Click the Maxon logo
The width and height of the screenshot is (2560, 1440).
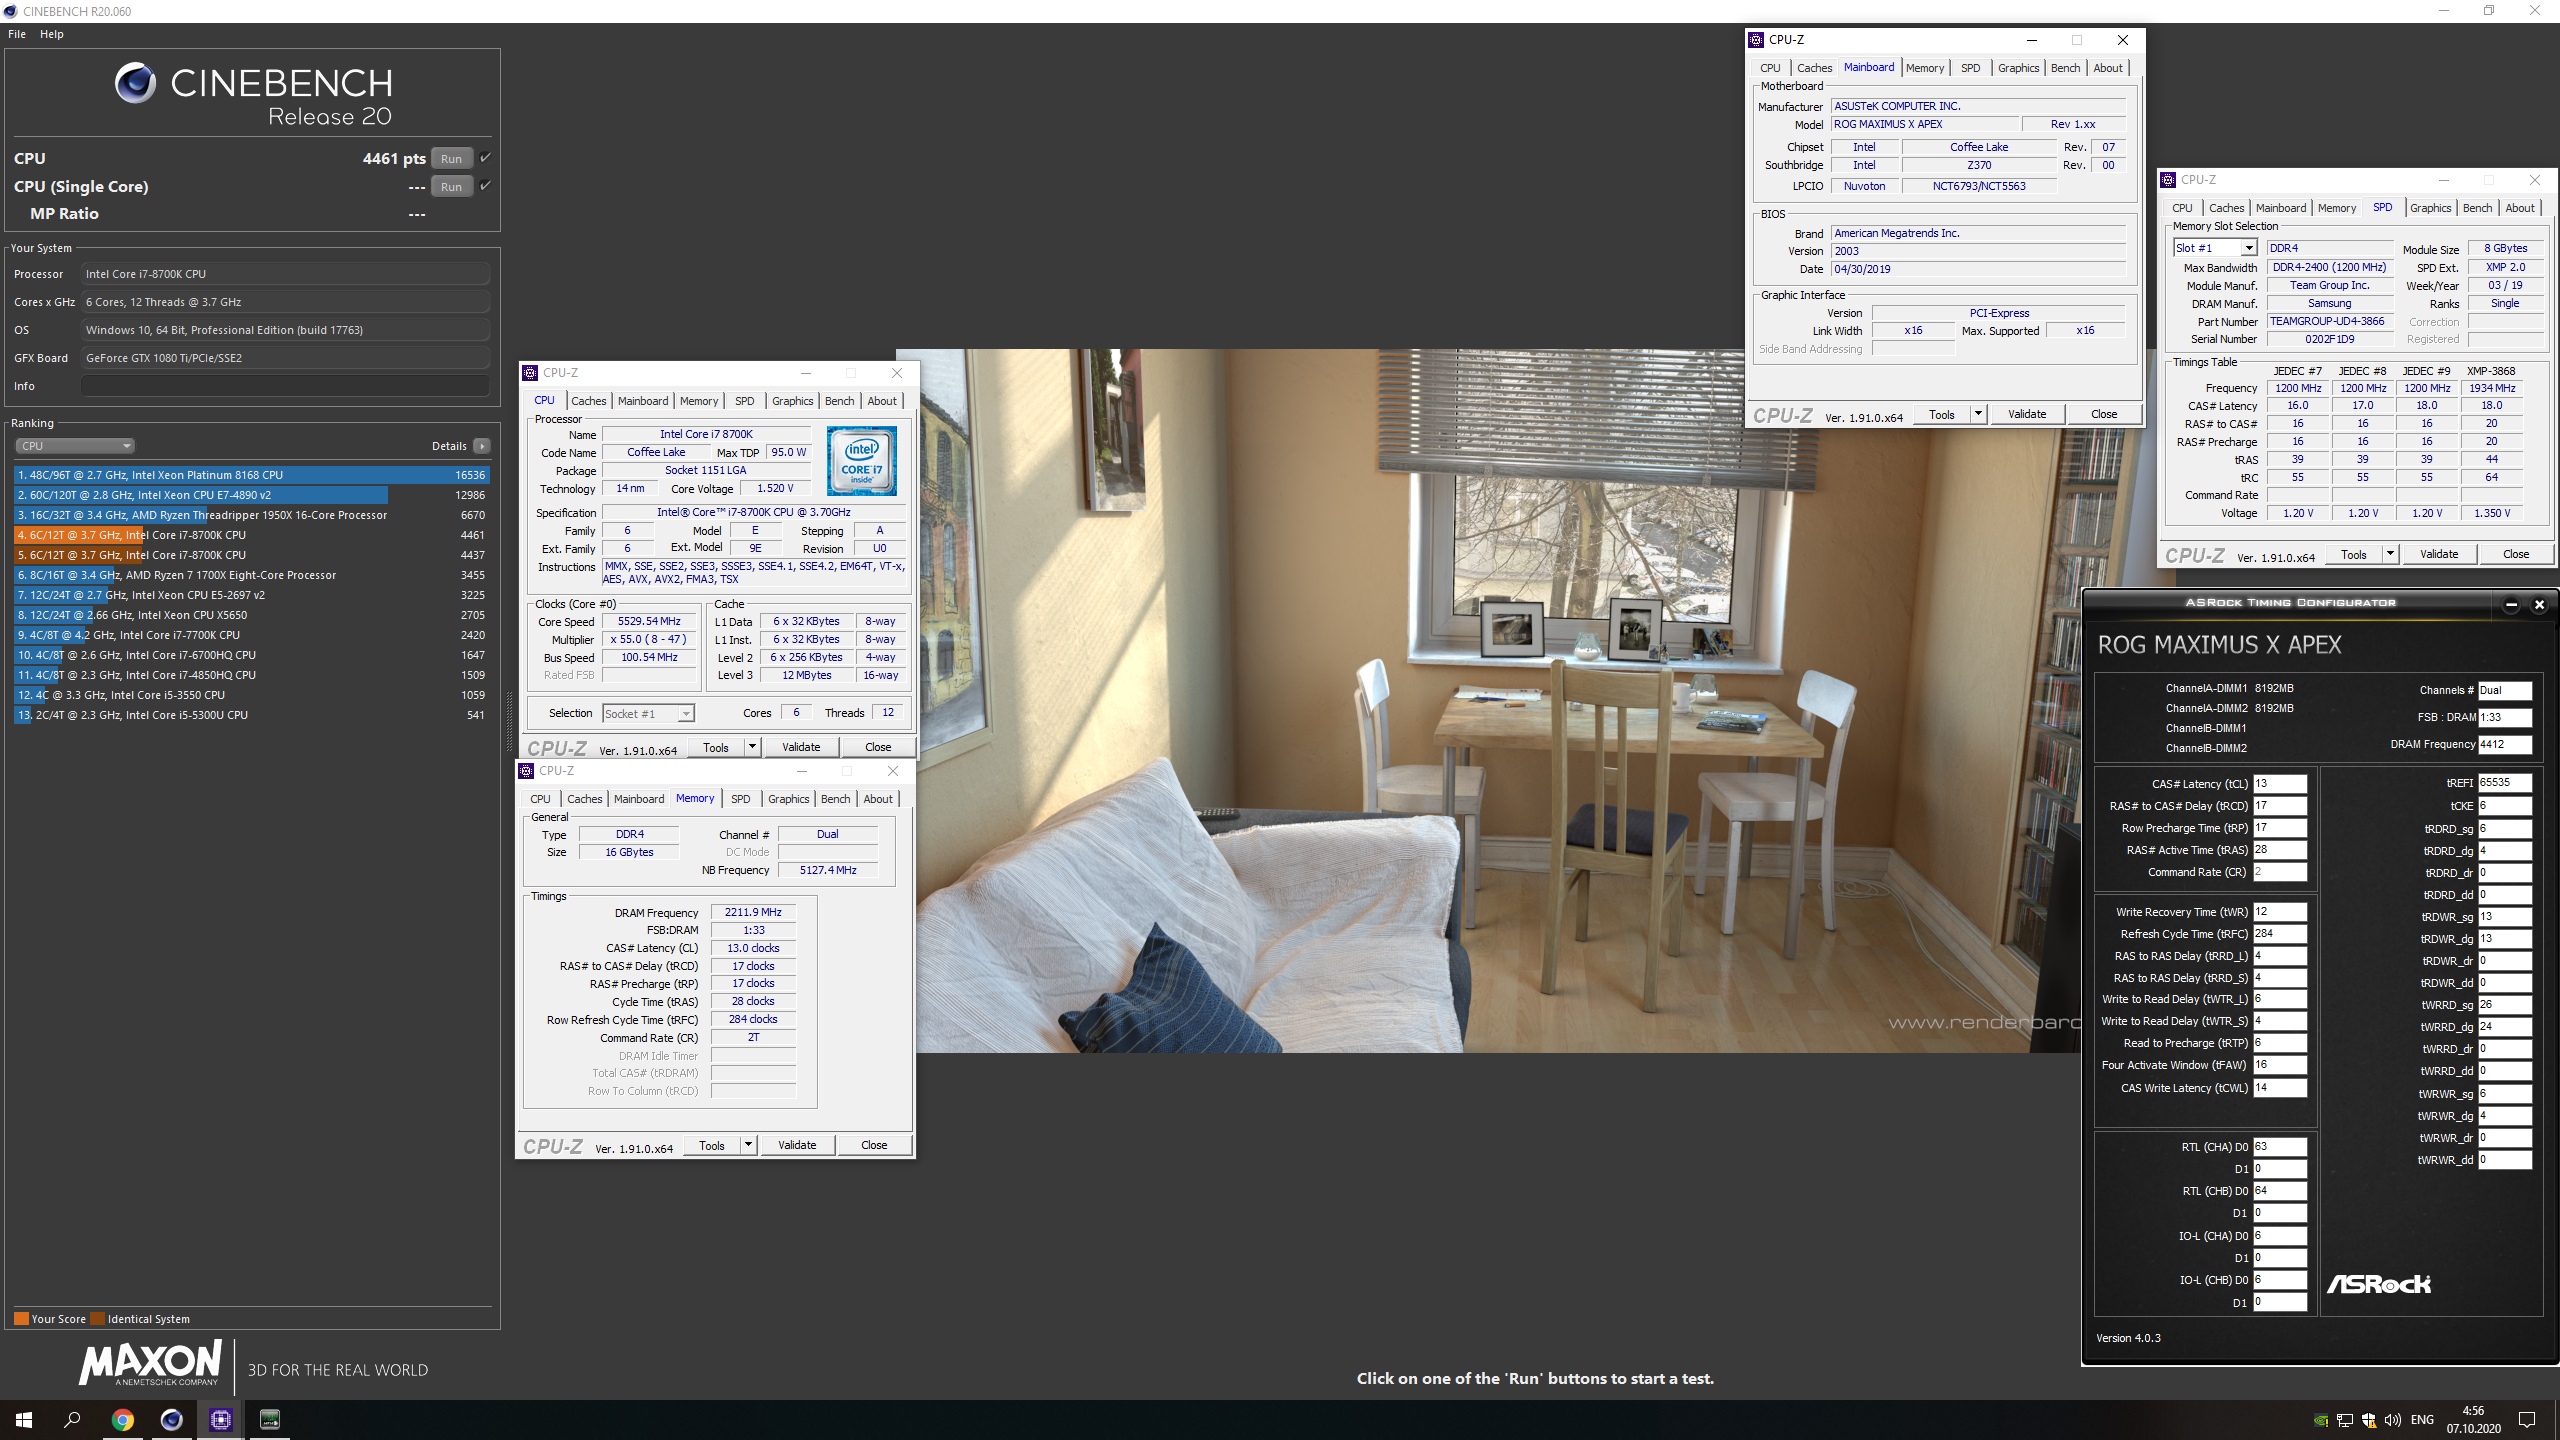coord(150,1364)
